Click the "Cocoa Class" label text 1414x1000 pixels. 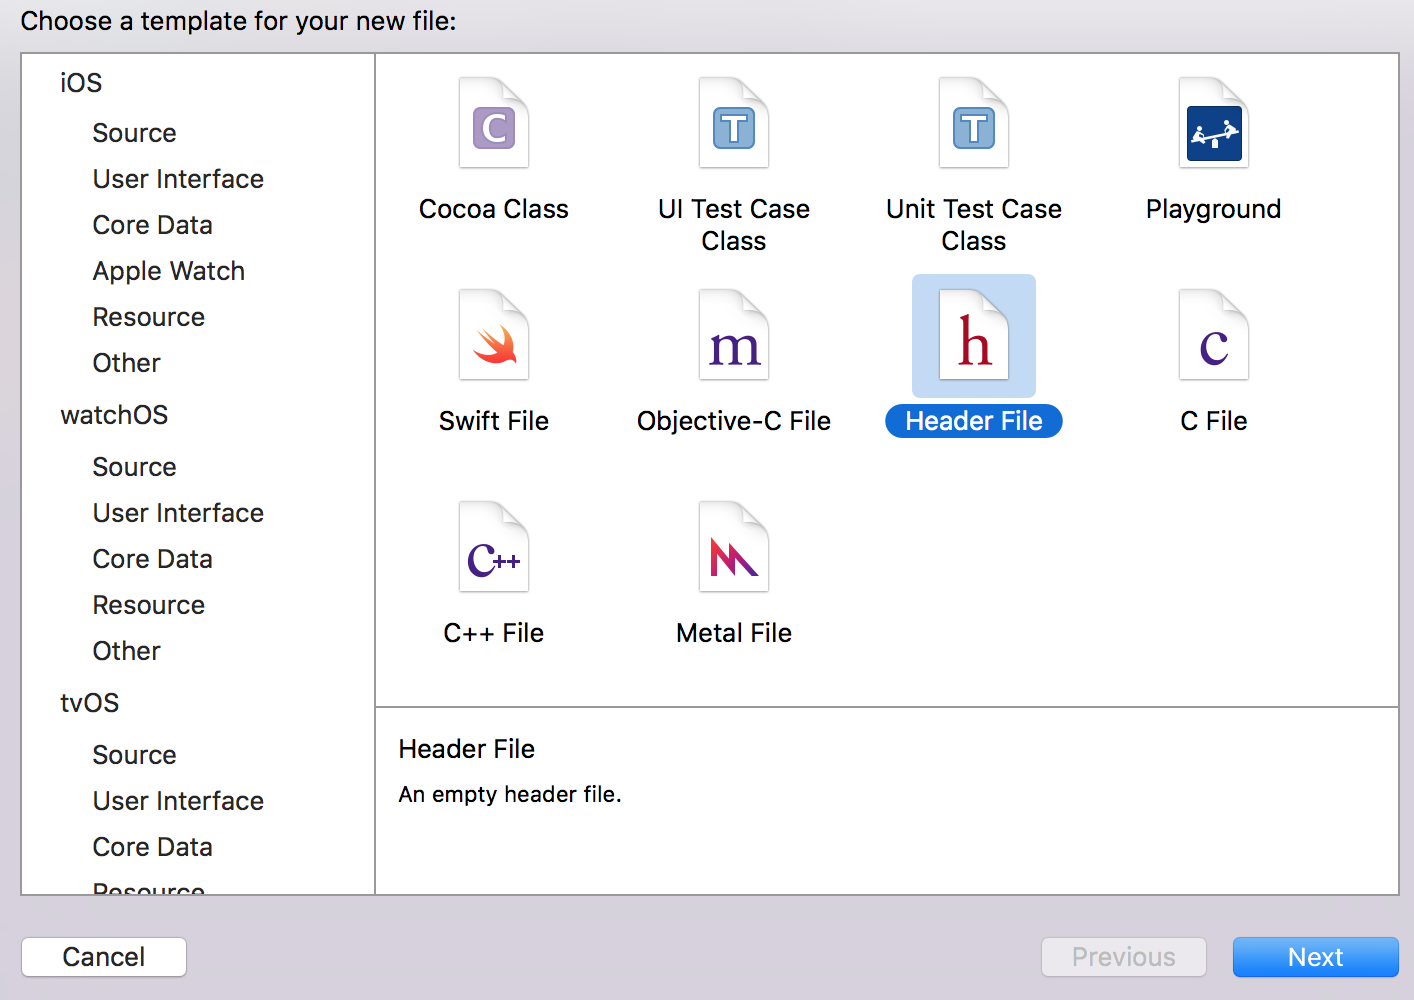click(494, 209)
